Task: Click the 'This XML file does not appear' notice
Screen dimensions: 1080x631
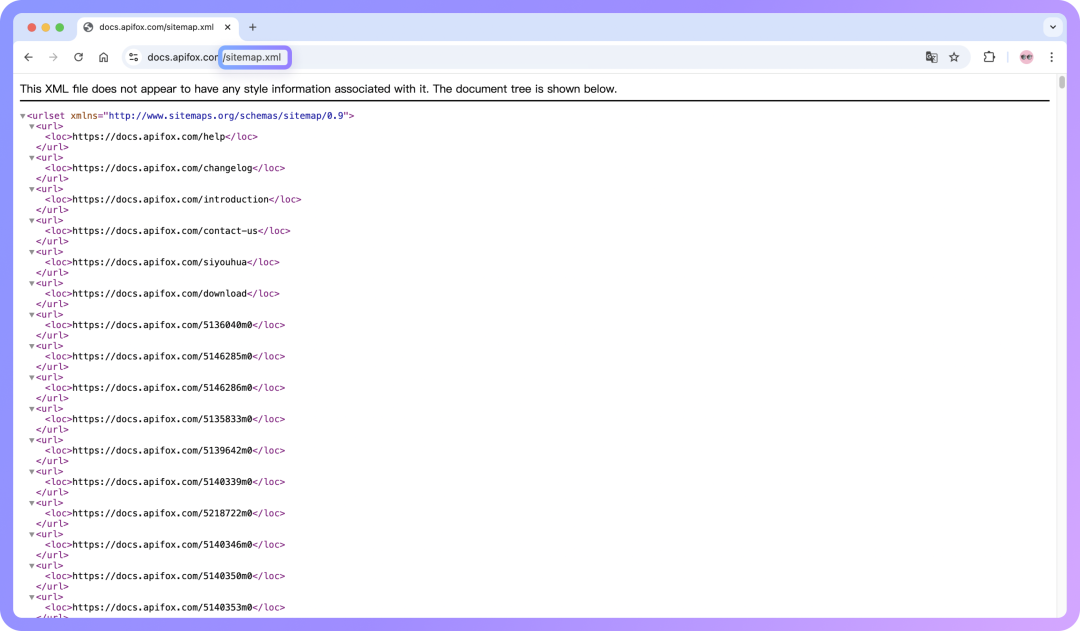Action: 318,89
